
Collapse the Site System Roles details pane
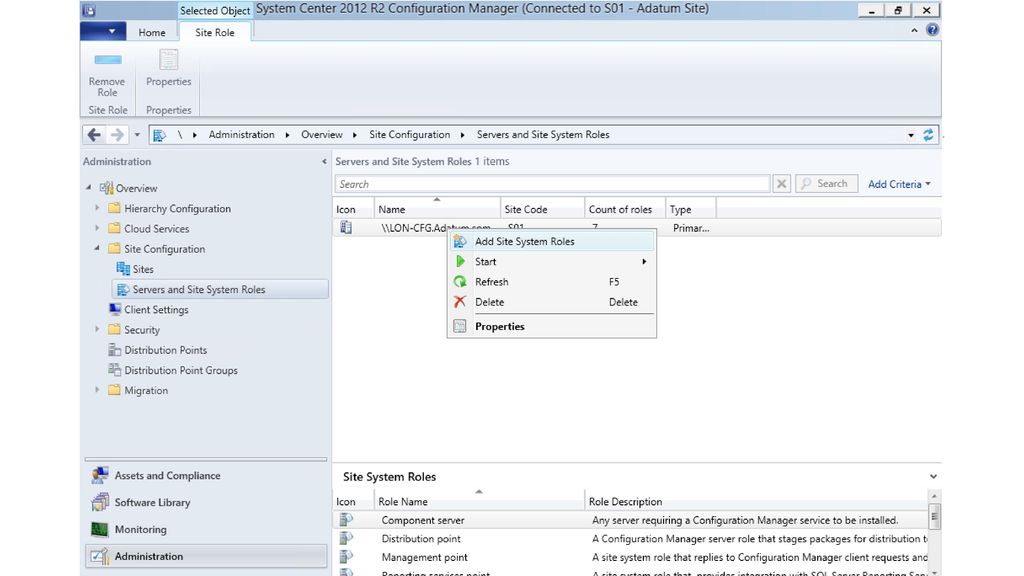click(x=933, y=477)
